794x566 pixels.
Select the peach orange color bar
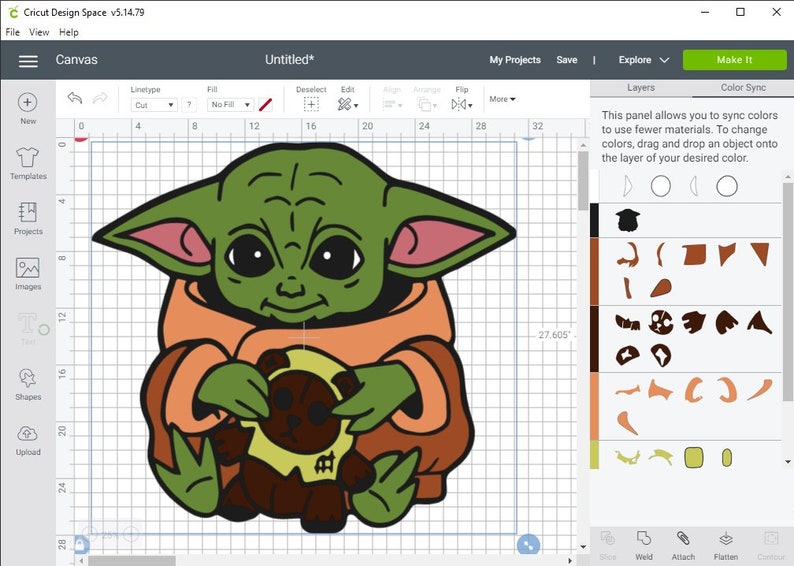click(594, 407)
